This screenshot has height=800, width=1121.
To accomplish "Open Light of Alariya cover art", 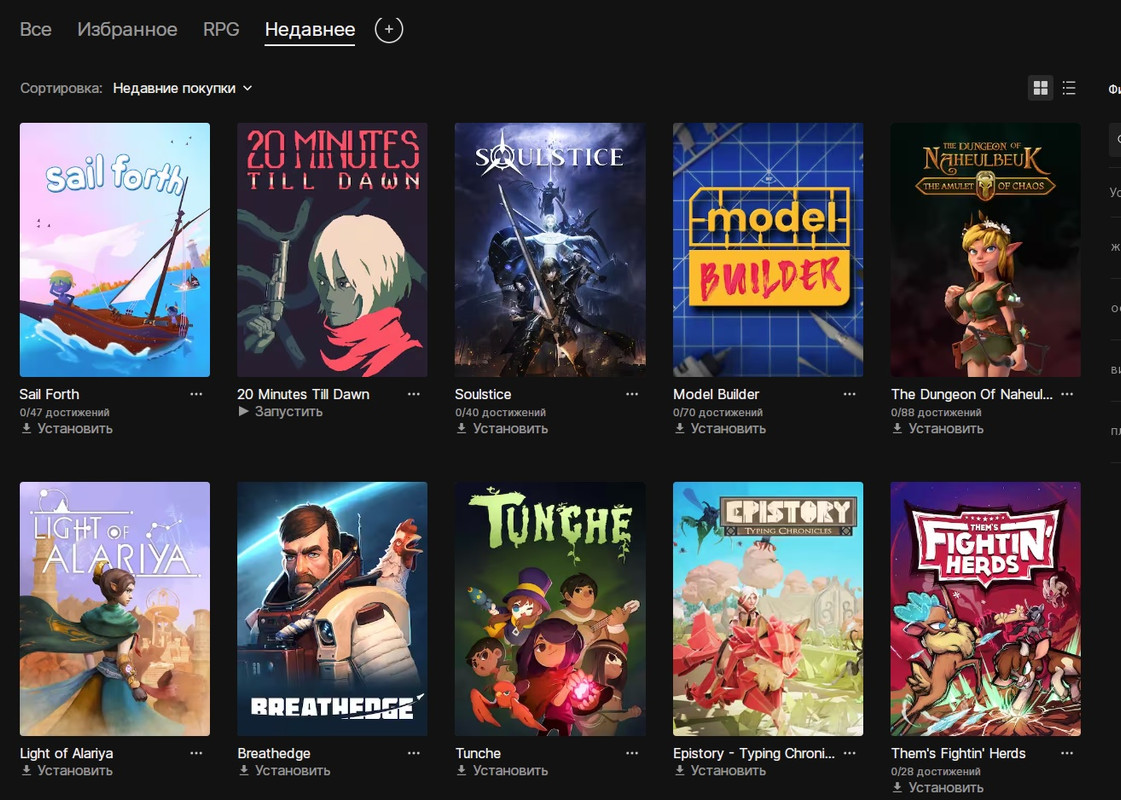I will tap(115, 608).
